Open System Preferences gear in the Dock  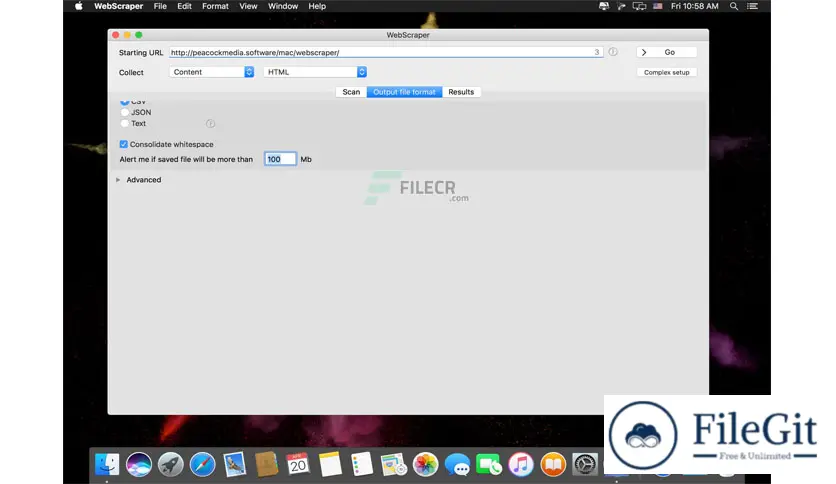point(585,464)
